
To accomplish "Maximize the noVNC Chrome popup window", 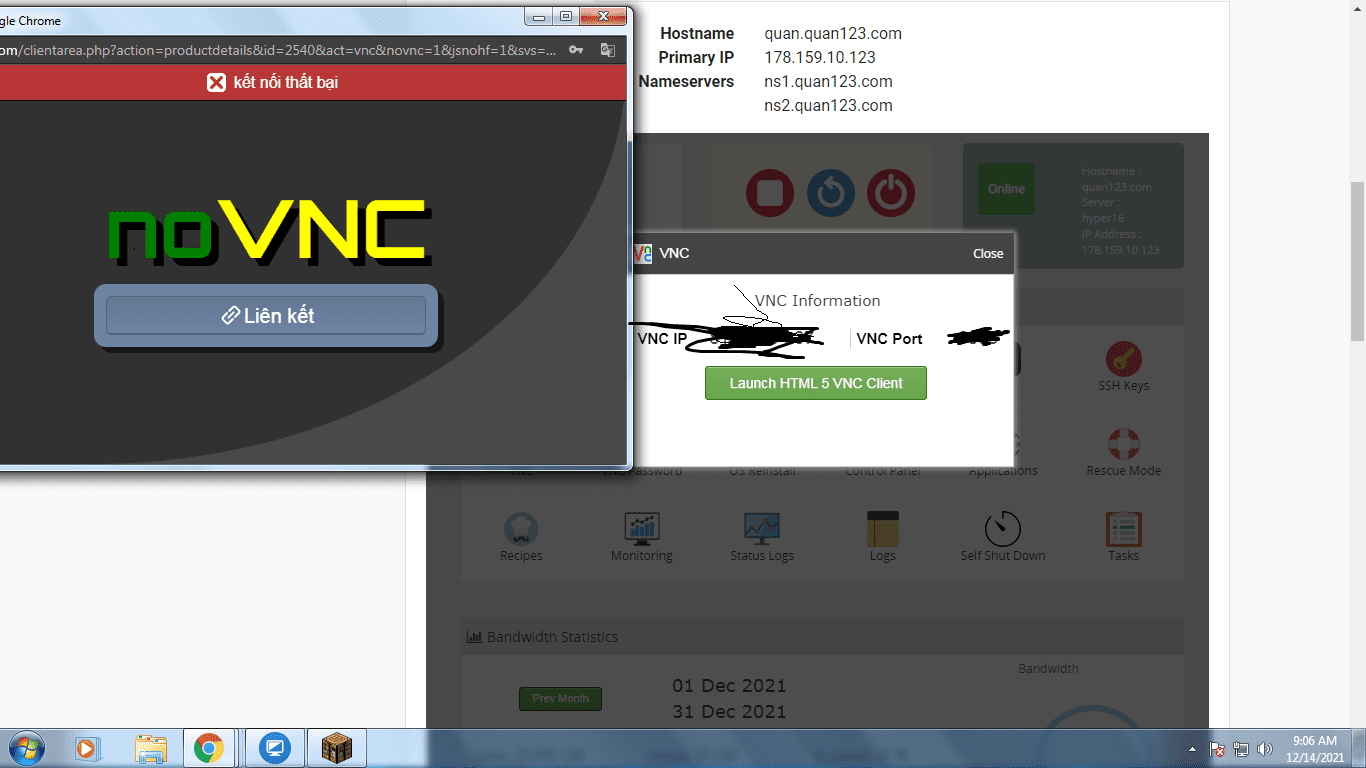I will [566, 16].
